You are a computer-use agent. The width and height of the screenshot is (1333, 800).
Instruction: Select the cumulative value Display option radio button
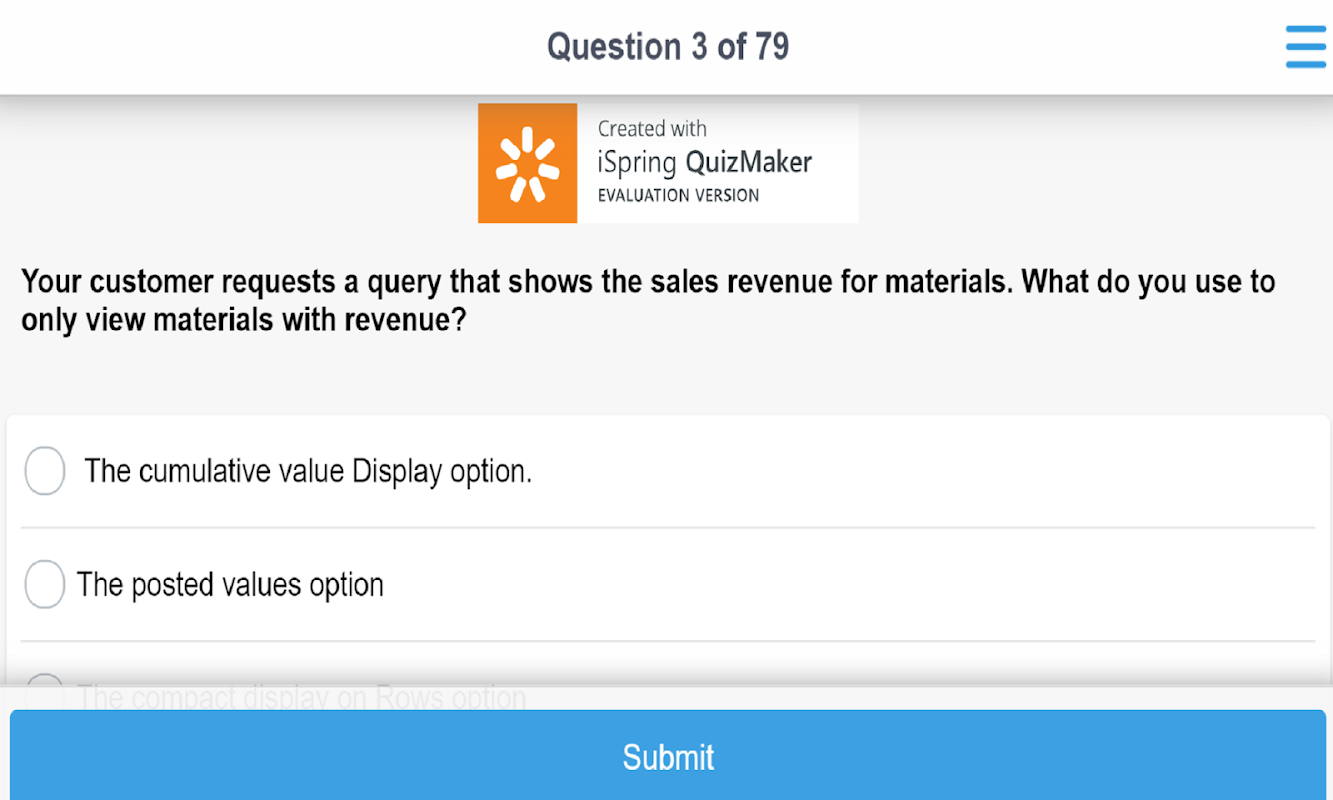point(45,471)
